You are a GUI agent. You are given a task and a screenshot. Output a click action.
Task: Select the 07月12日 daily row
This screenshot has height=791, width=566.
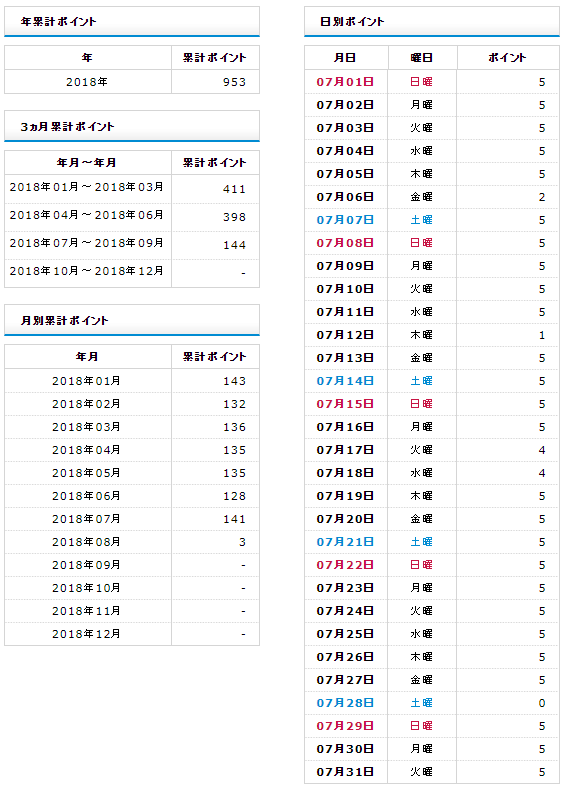(x=431, y=335)
